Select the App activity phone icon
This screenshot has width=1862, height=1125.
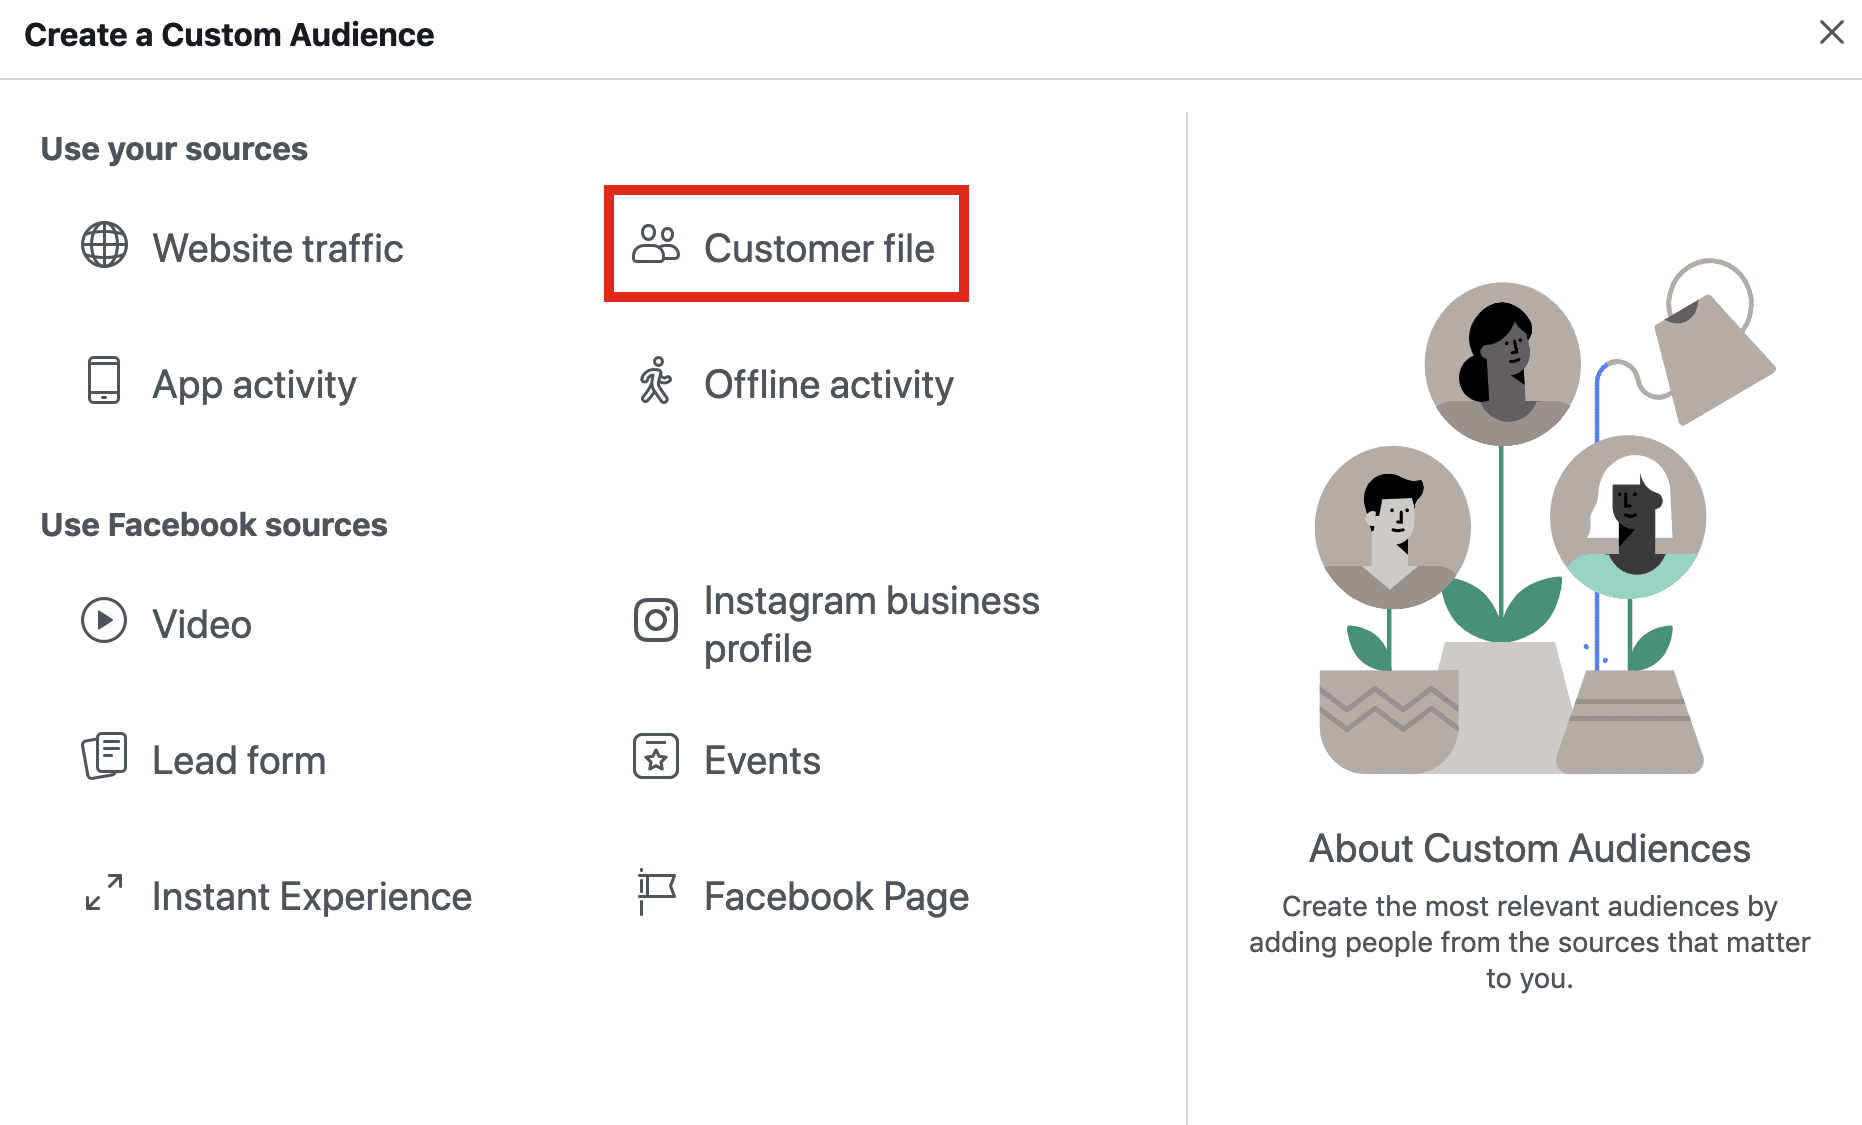pos(103,382)
